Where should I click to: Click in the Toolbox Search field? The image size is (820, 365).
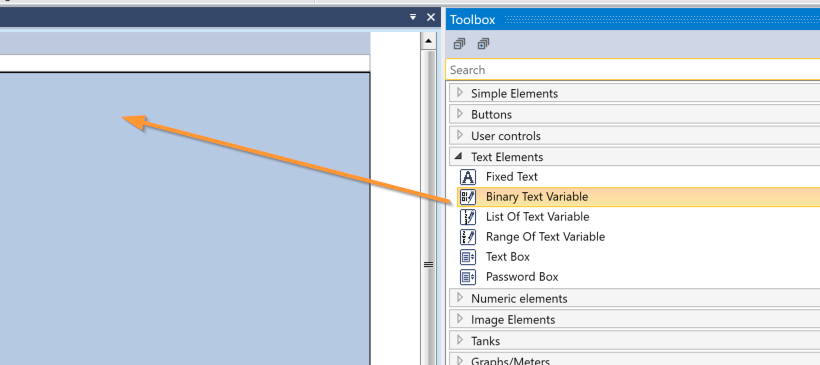coord(633,70)
